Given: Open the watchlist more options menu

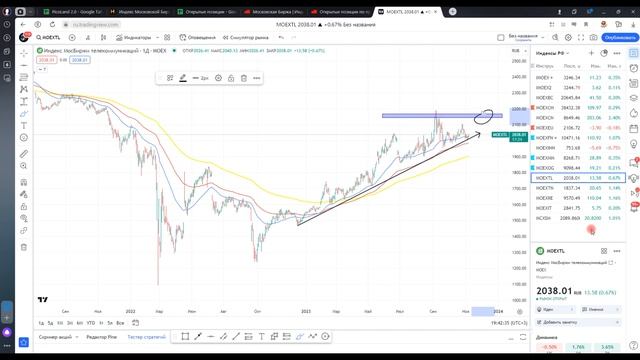Looking at the screenshot, I should pyautogui.click(x=617, y=53).
